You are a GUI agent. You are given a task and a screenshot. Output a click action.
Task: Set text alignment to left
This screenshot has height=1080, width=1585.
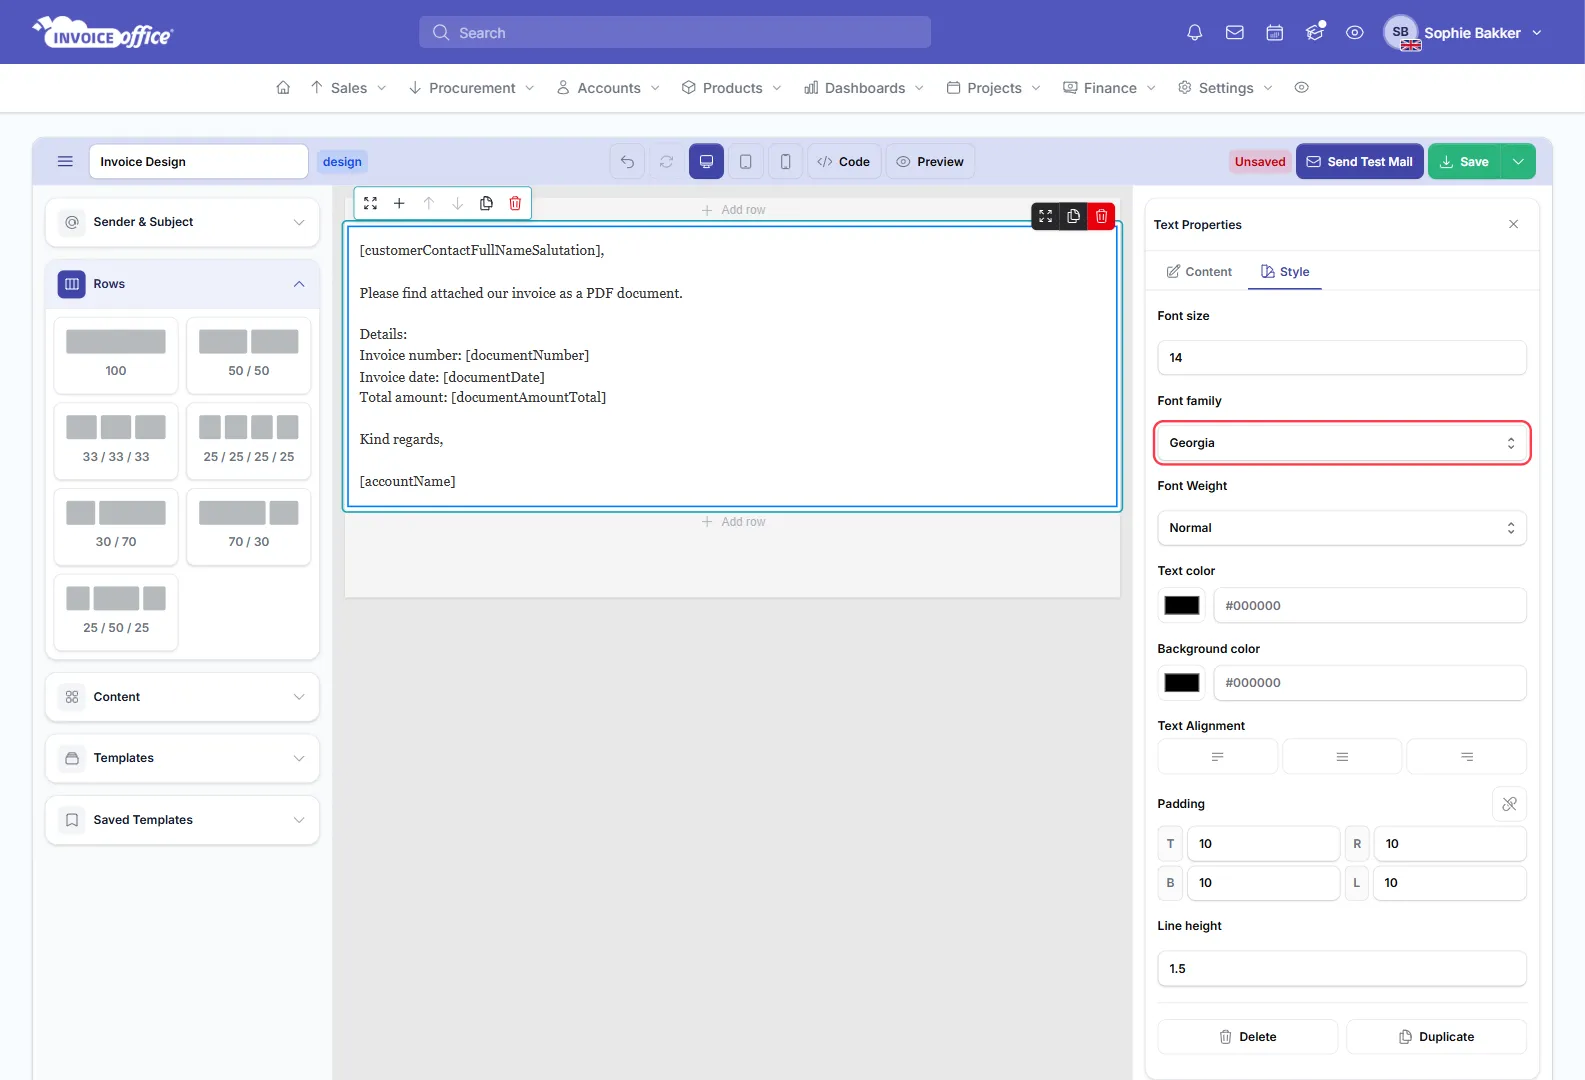[x=1217, y=757]
